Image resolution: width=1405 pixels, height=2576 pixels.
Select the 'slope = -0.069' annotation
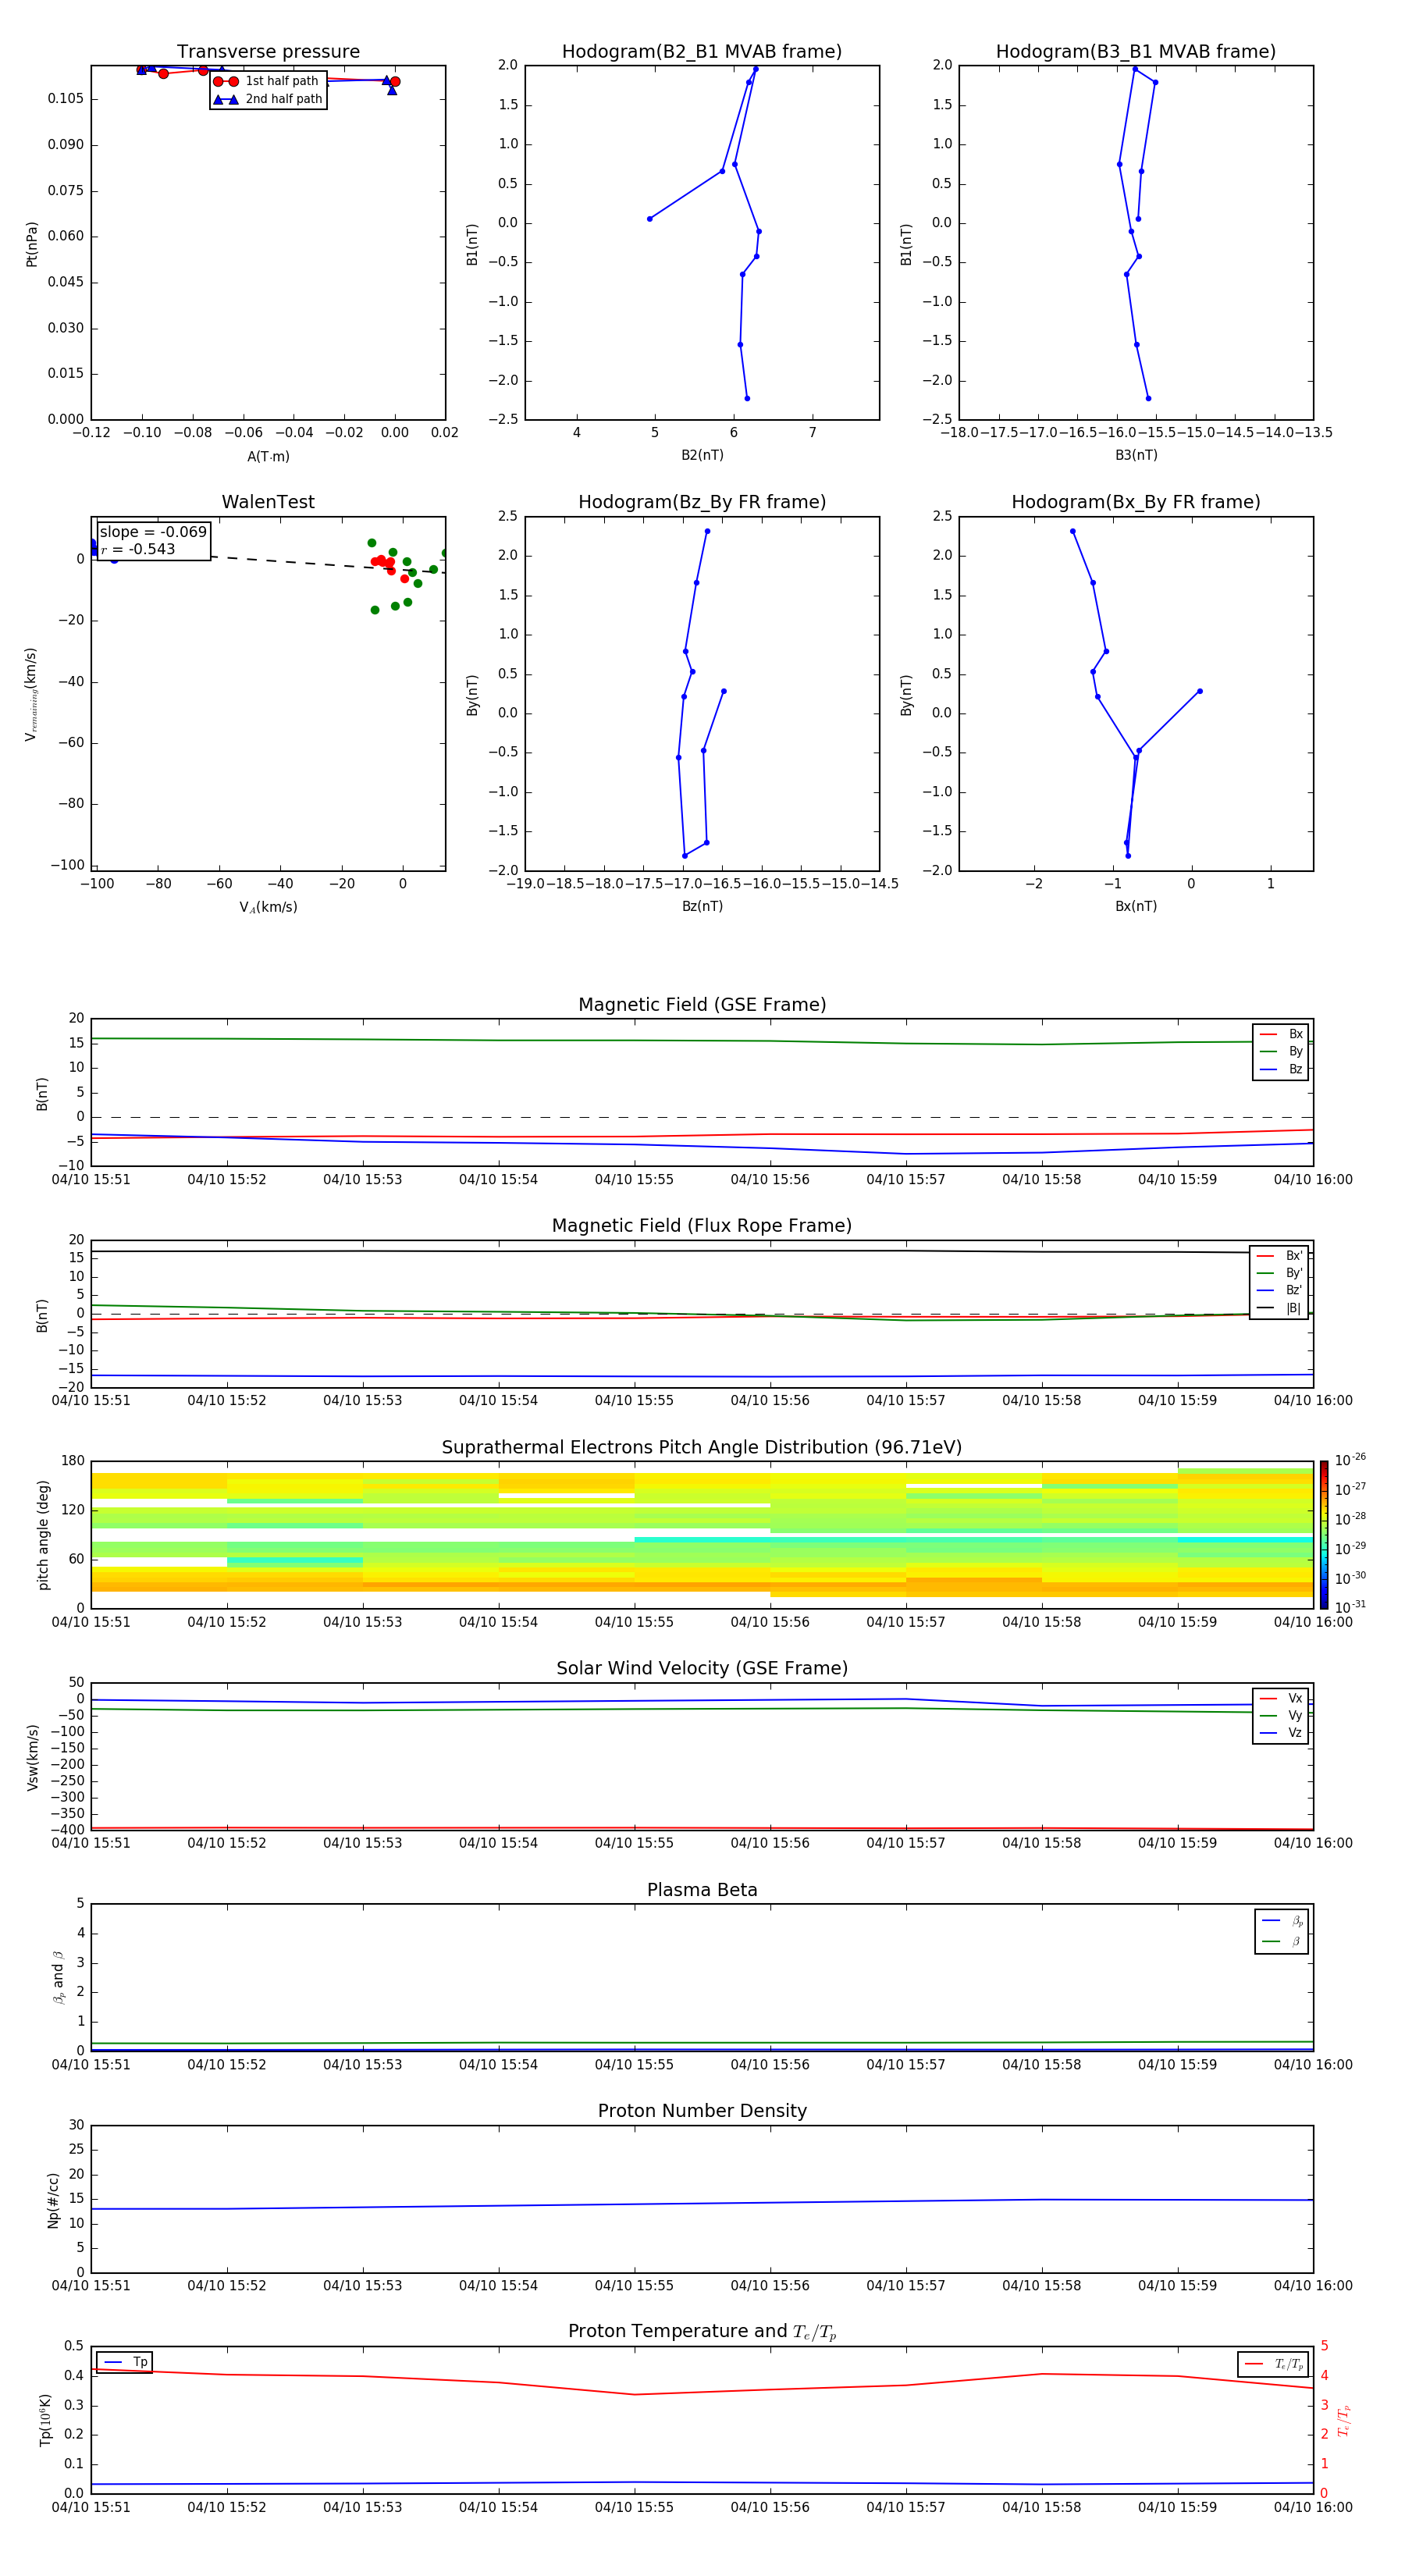[x=153, y=532]
